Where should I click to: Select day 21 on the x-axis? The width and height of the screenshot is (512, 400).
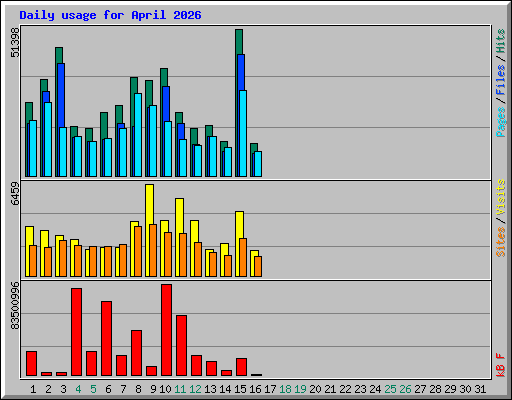pos(330,389)
